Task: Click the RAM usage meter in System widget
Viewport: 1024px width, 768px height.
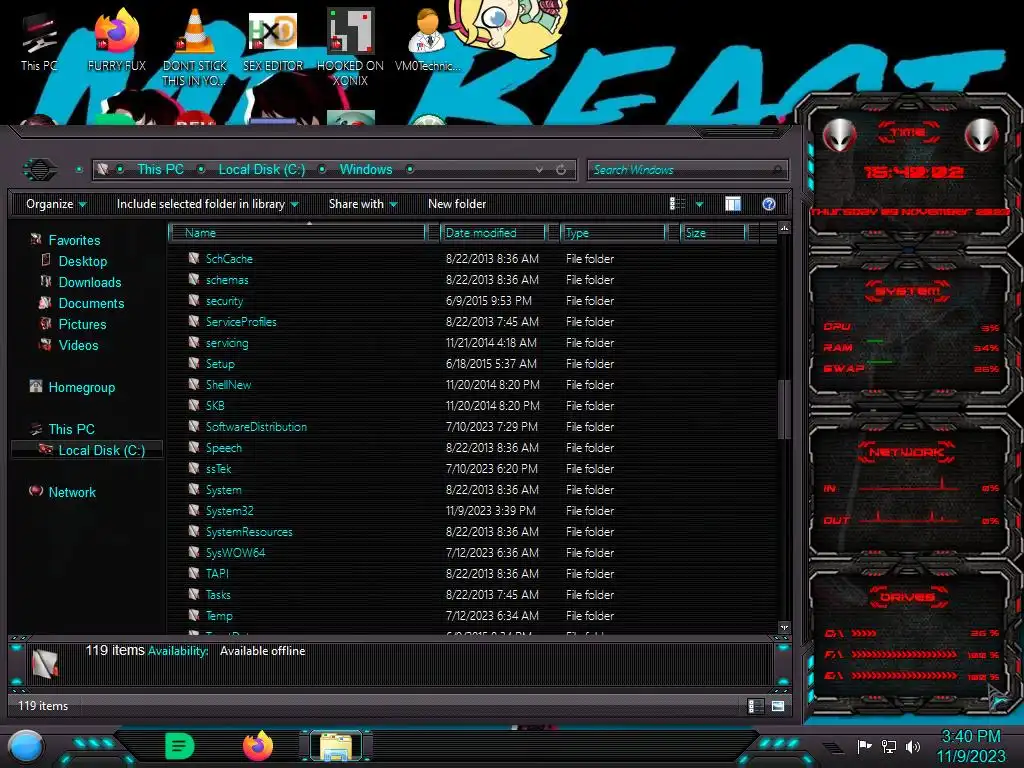Action: 912,347
